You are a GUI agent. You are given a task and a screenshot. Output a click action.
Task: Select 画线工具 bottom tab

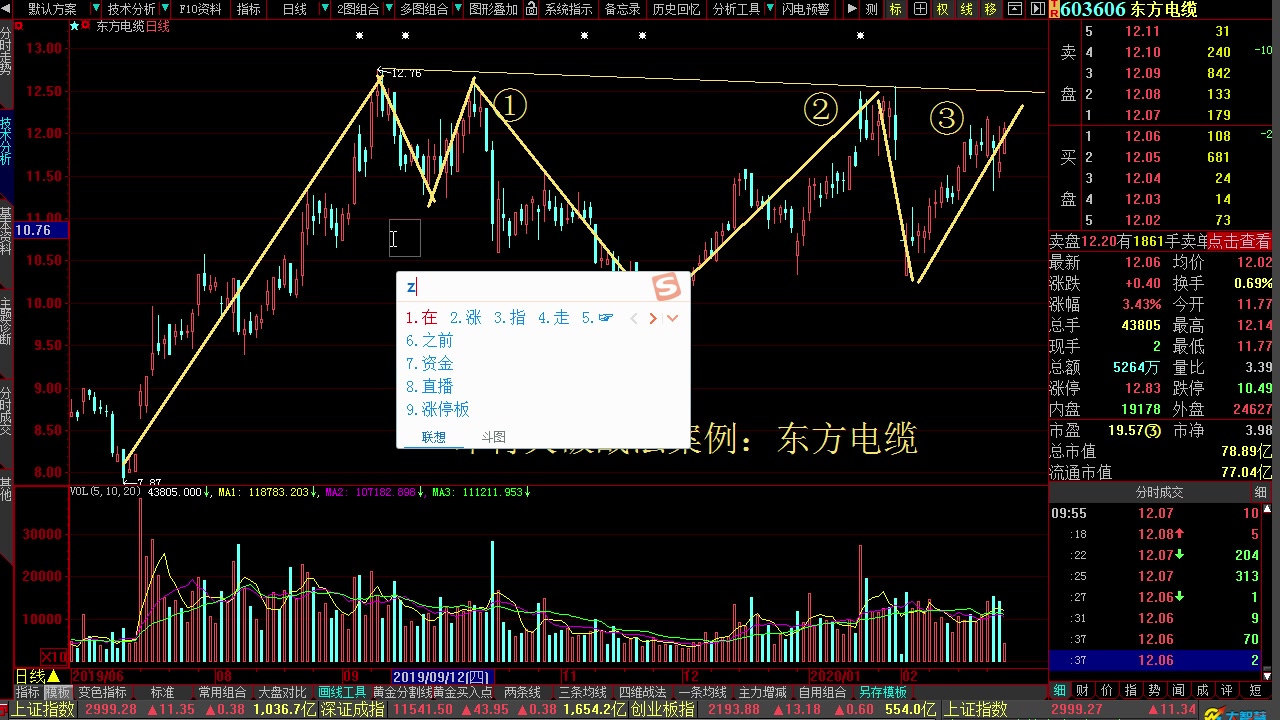[342, 692]
